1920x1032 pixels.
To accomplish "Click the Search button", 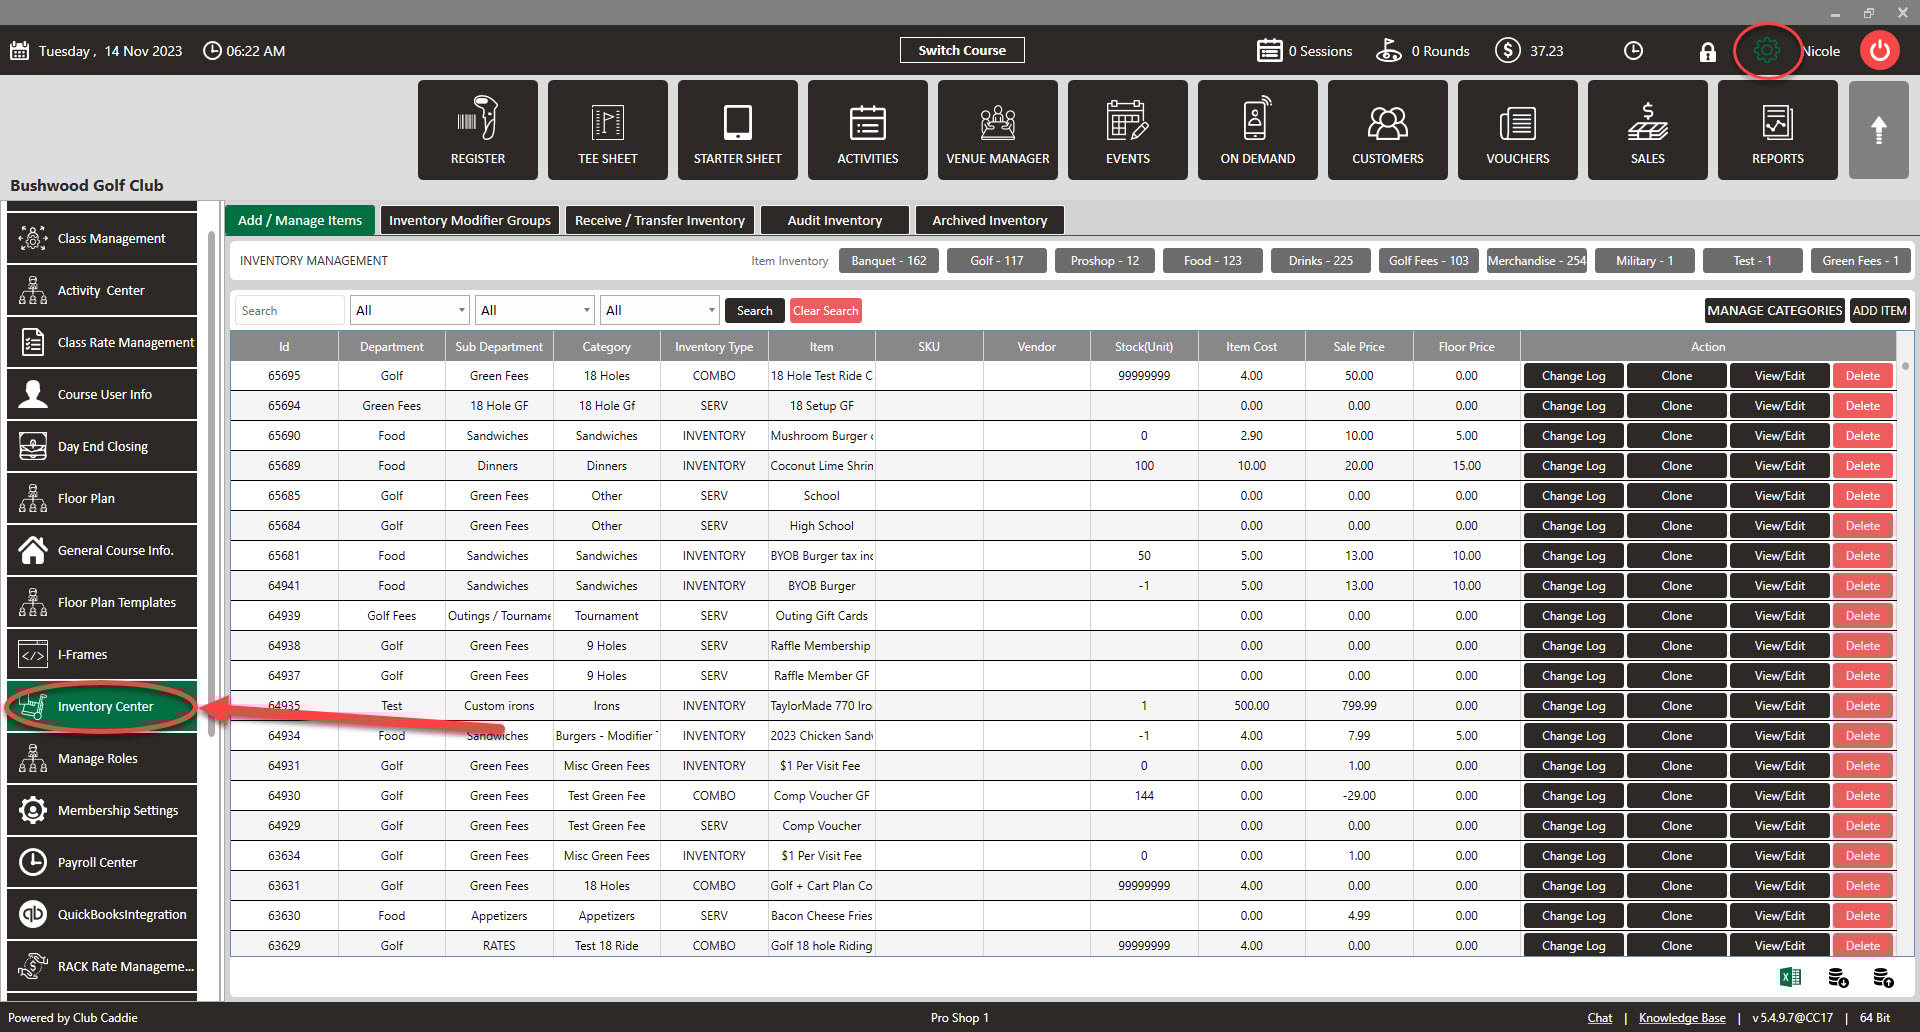I will (x=754, y=310).
